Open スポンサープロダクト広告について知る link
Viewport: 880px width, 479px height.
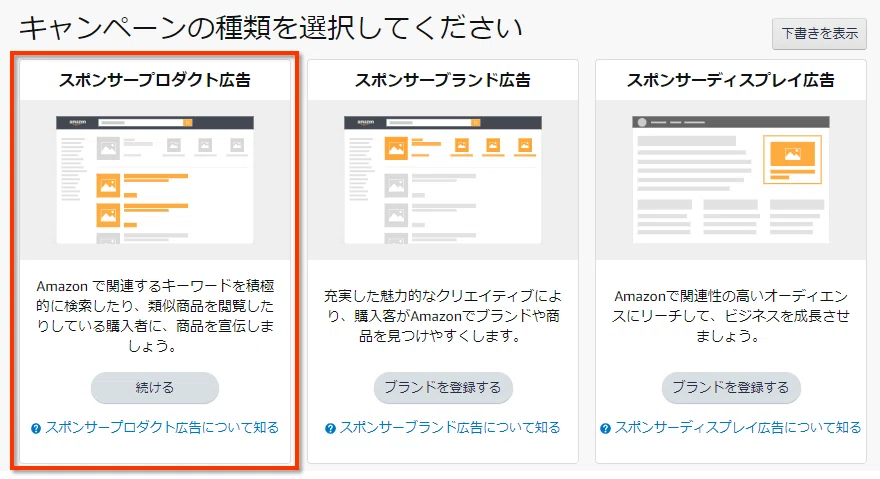tap(162, 428)
